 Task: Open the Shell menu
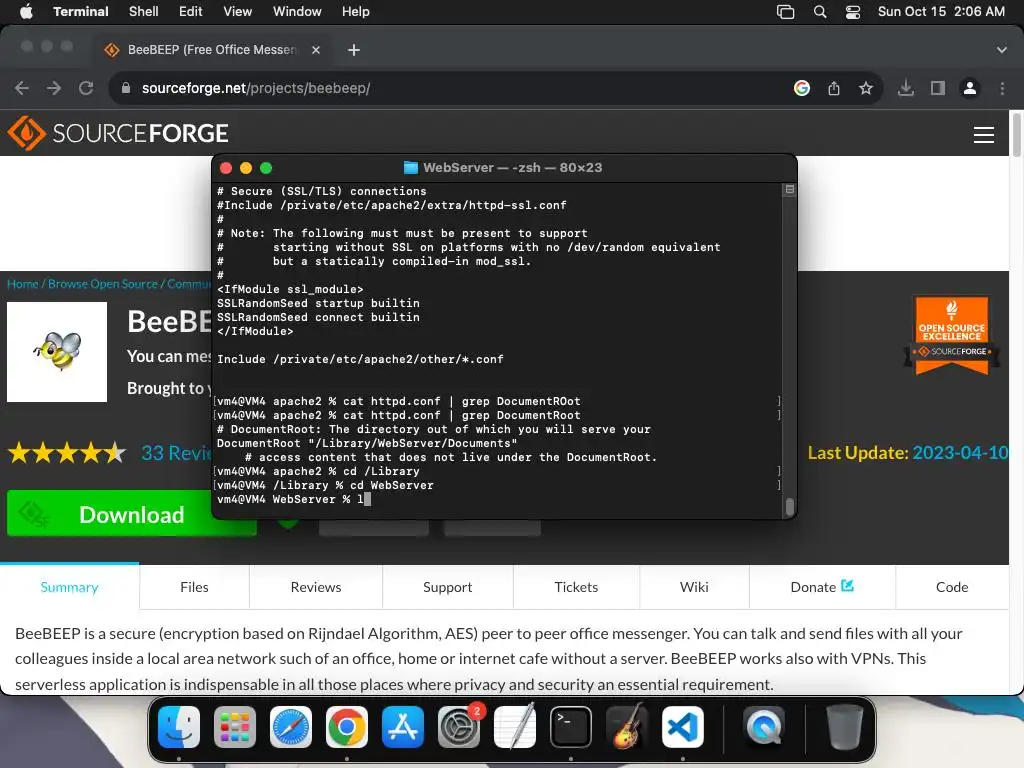pyautogui.click(x=143, y=11)
